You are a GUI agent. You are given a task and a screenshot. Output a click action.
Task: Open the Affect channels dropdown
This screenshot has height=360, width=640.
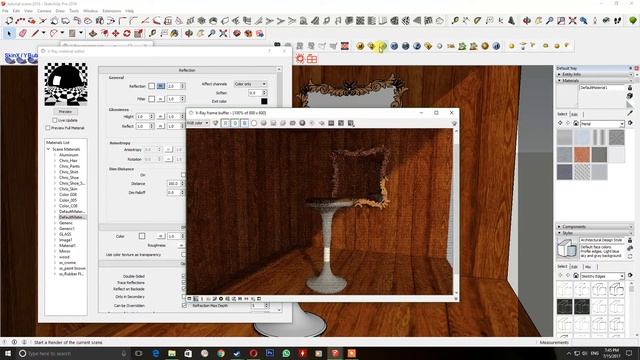pos(251,84)
